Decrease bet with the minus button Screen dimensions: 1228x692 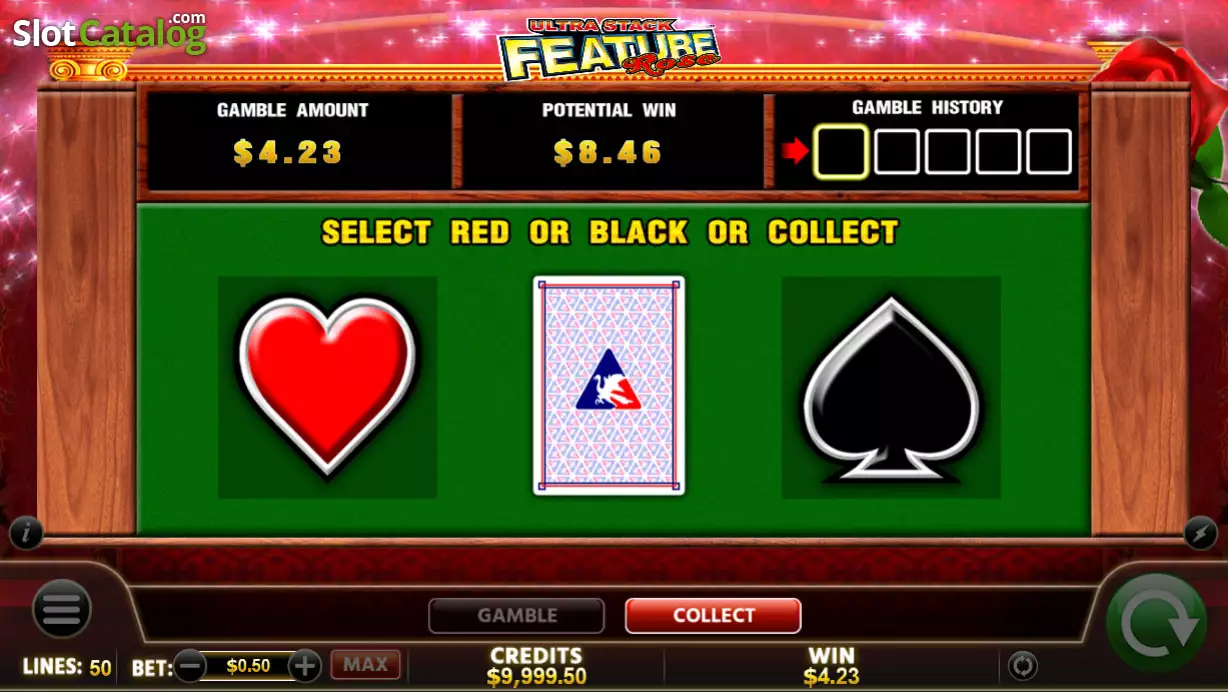click(190, 666)
